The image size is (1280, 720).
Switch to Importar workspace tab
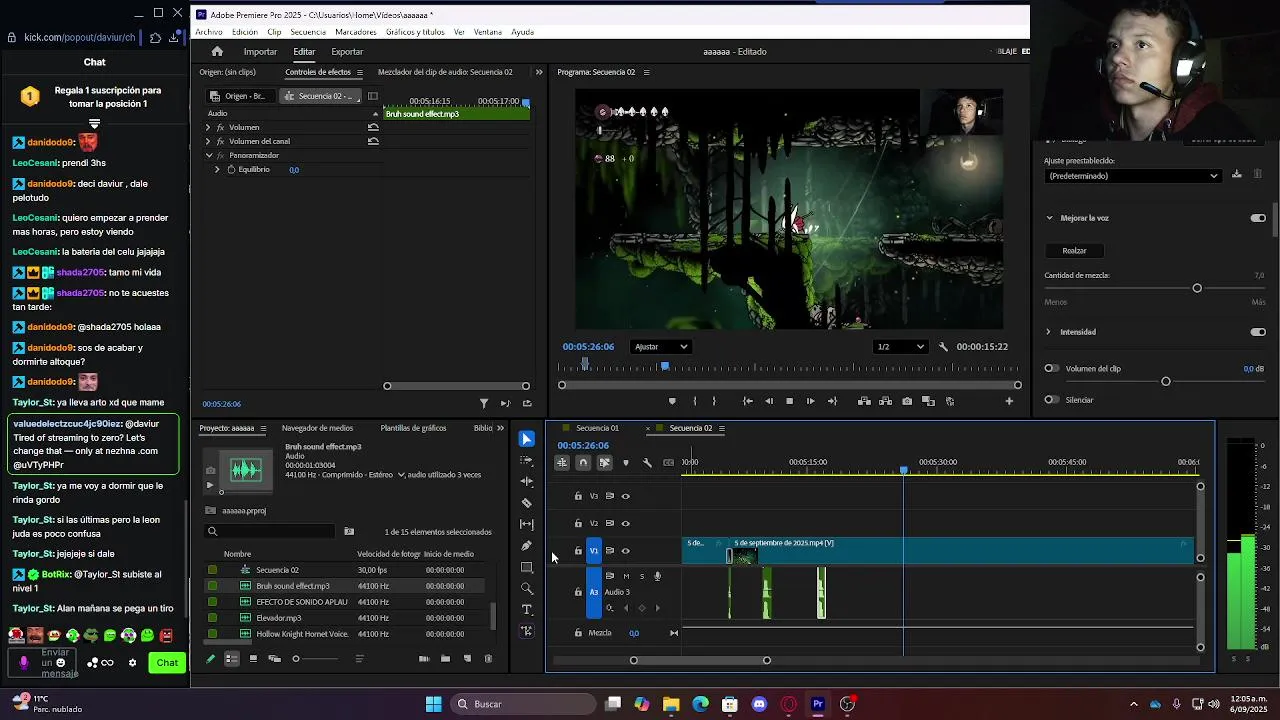[260, 52]
